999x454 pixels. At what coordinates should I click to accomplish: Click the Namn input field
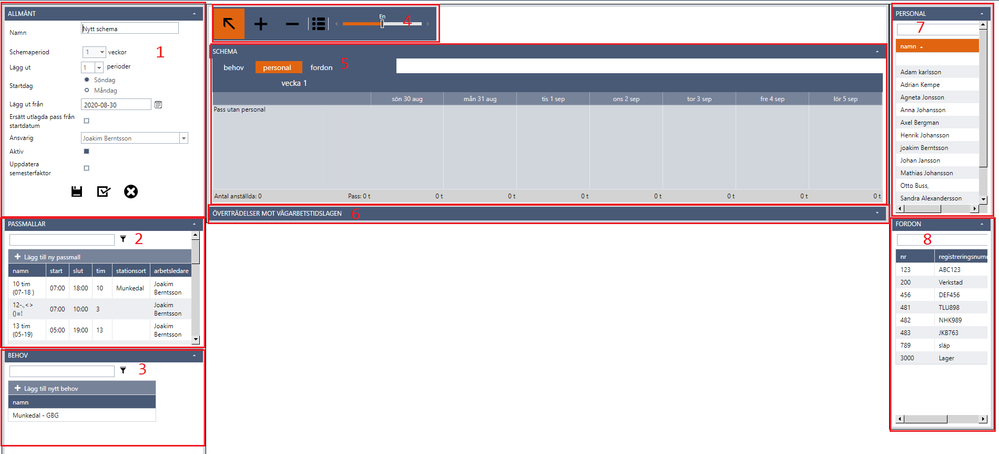(130, 29)
